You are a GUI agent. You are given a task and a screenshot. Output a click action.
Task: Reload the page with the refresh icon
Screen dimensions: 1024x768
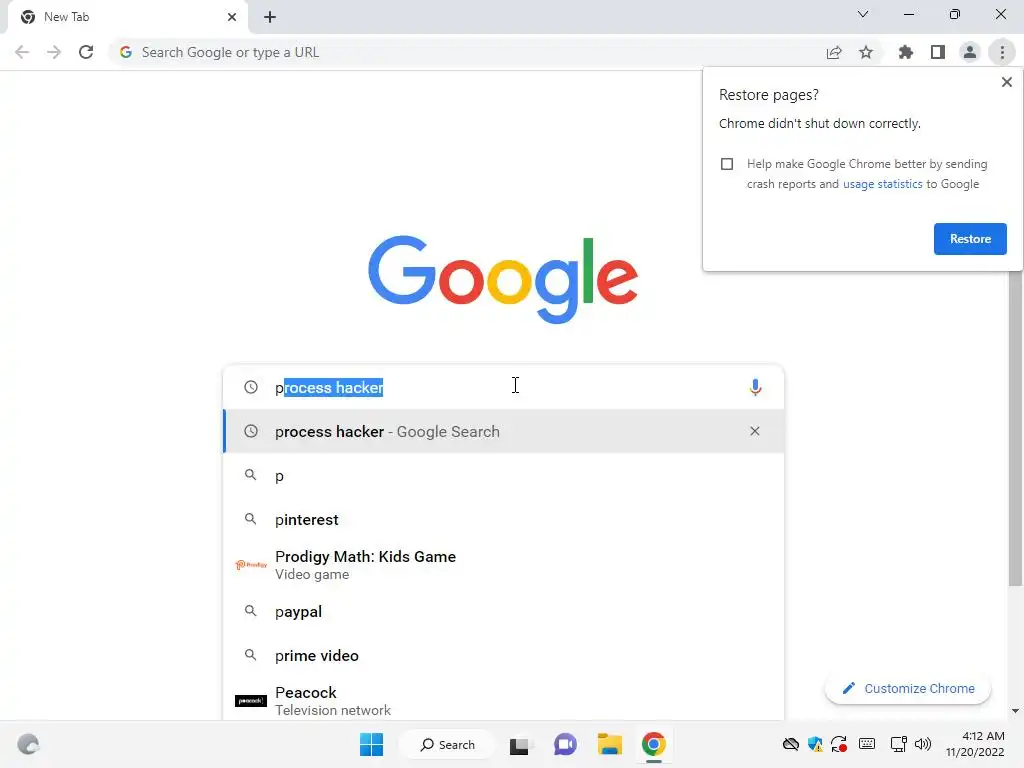pos(86,52)
